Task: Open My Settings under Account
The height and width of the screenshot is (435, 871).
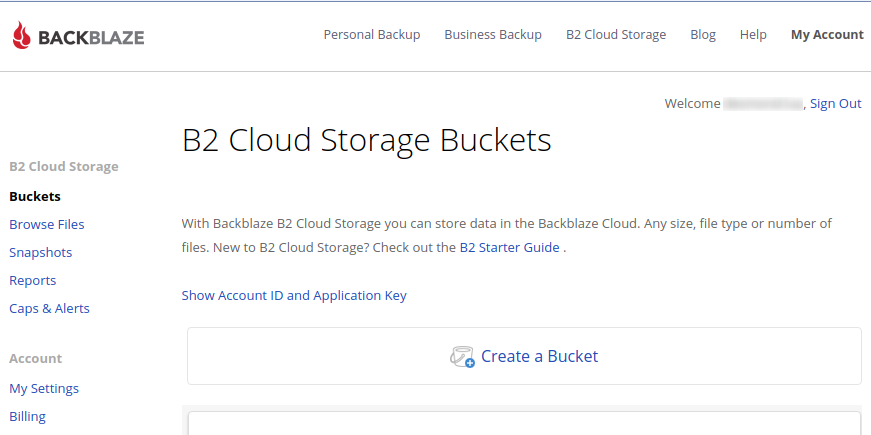Action: 44,388
